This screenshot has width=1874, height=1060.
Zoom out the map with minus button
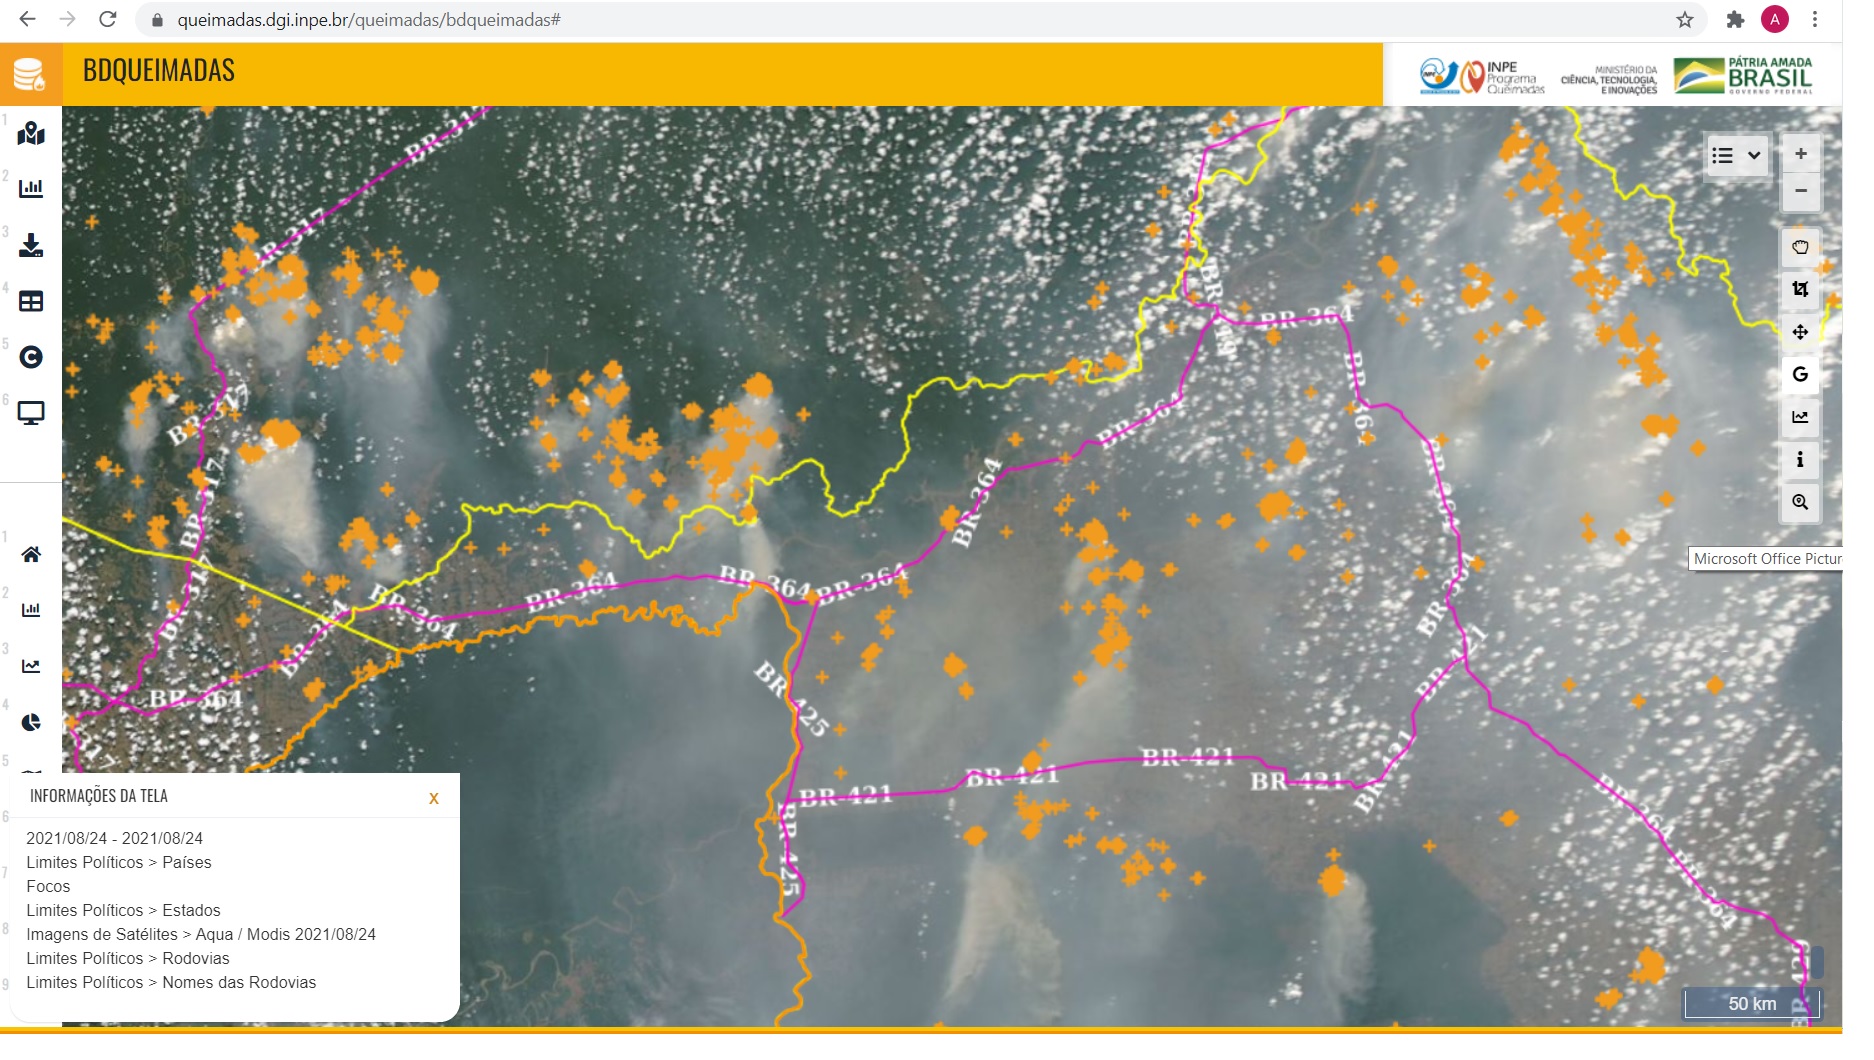click(x=1800, y=191)
